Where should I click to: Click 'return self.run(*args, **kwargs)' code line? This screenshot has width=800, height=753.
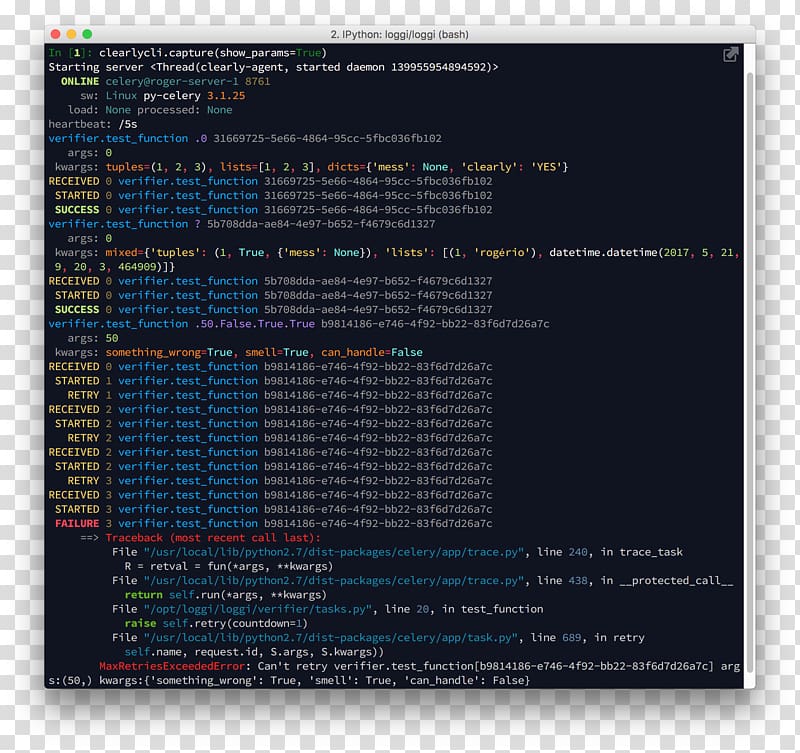[x=226, y=595]
